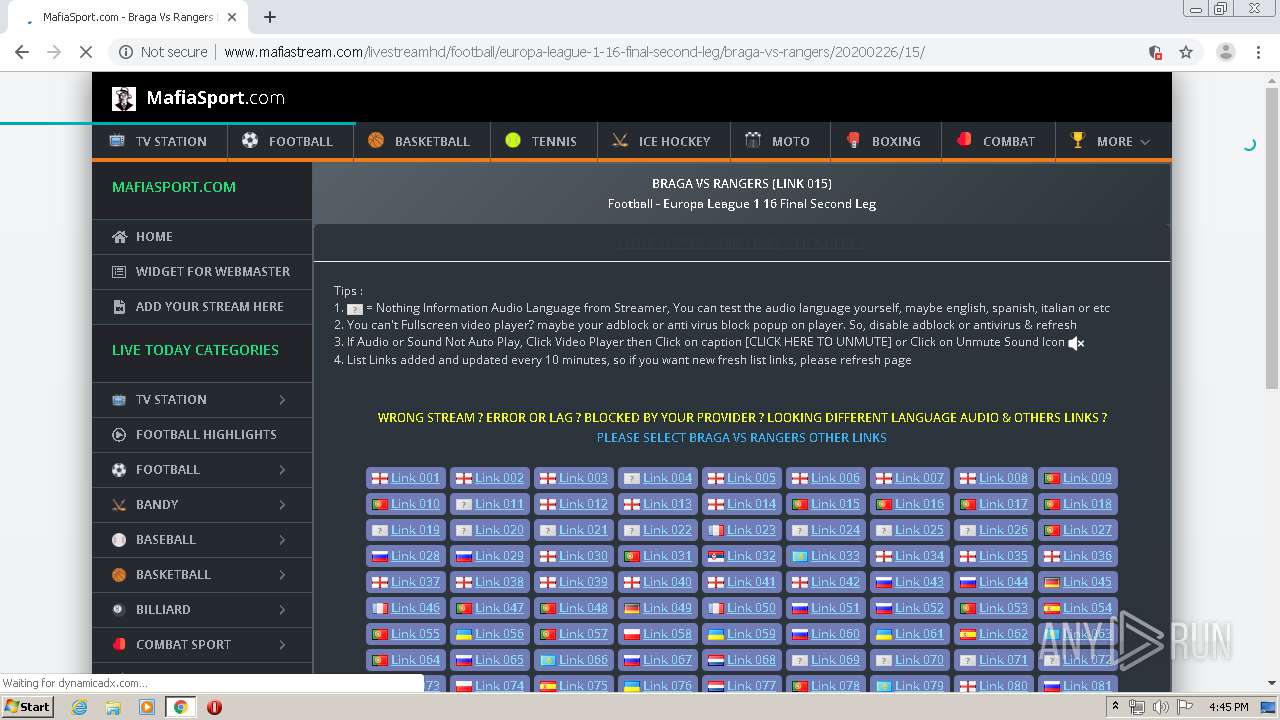Open Internet Explorer from taskbar

click(x=80, y=707)
